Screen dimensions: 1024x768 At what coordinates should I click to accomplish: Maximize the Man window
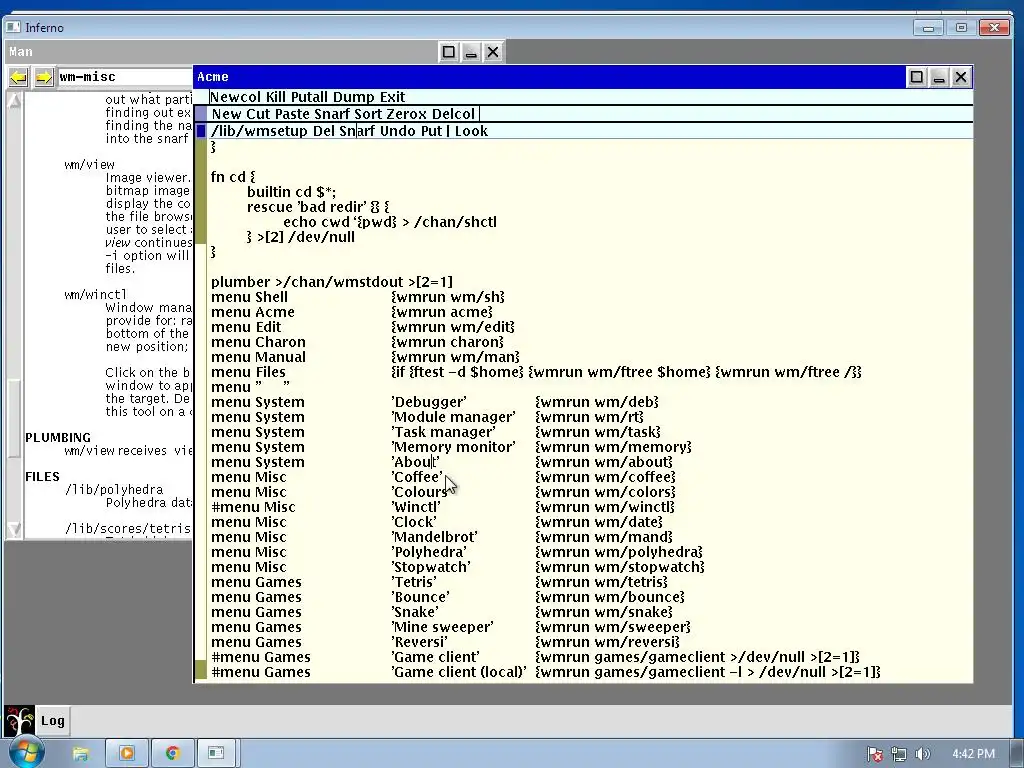click(449, 52)
